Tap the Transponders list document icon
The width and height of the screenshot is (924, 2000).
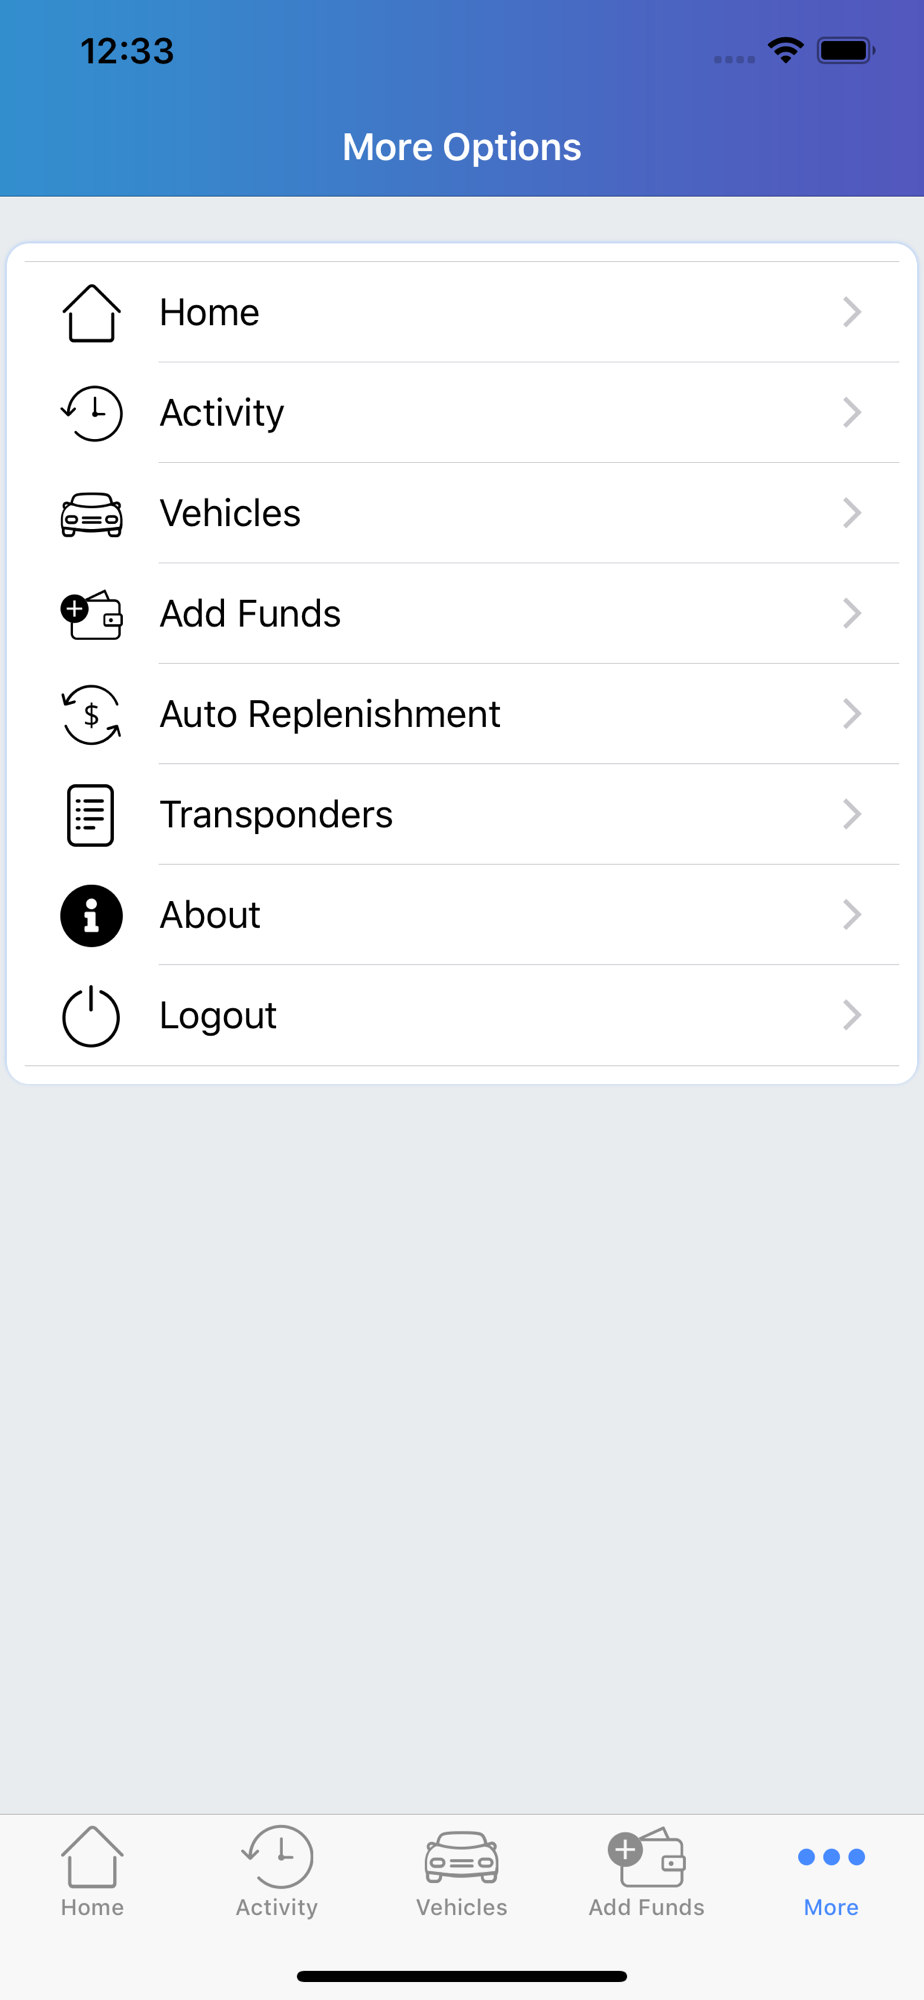(91, 815)
